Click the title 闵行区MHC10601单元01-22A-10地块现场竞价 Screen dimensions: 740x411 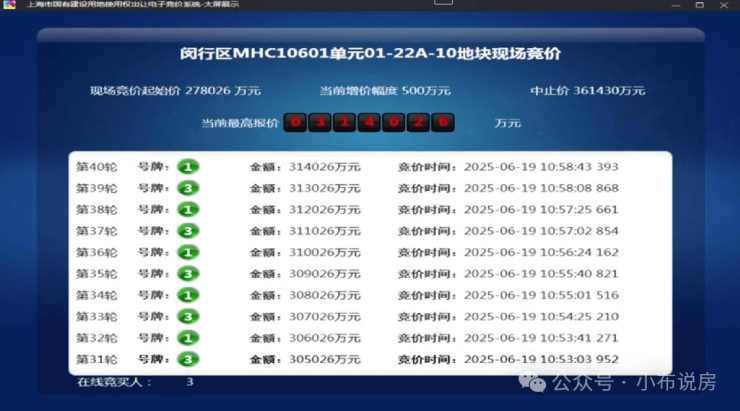pos(370,53)
